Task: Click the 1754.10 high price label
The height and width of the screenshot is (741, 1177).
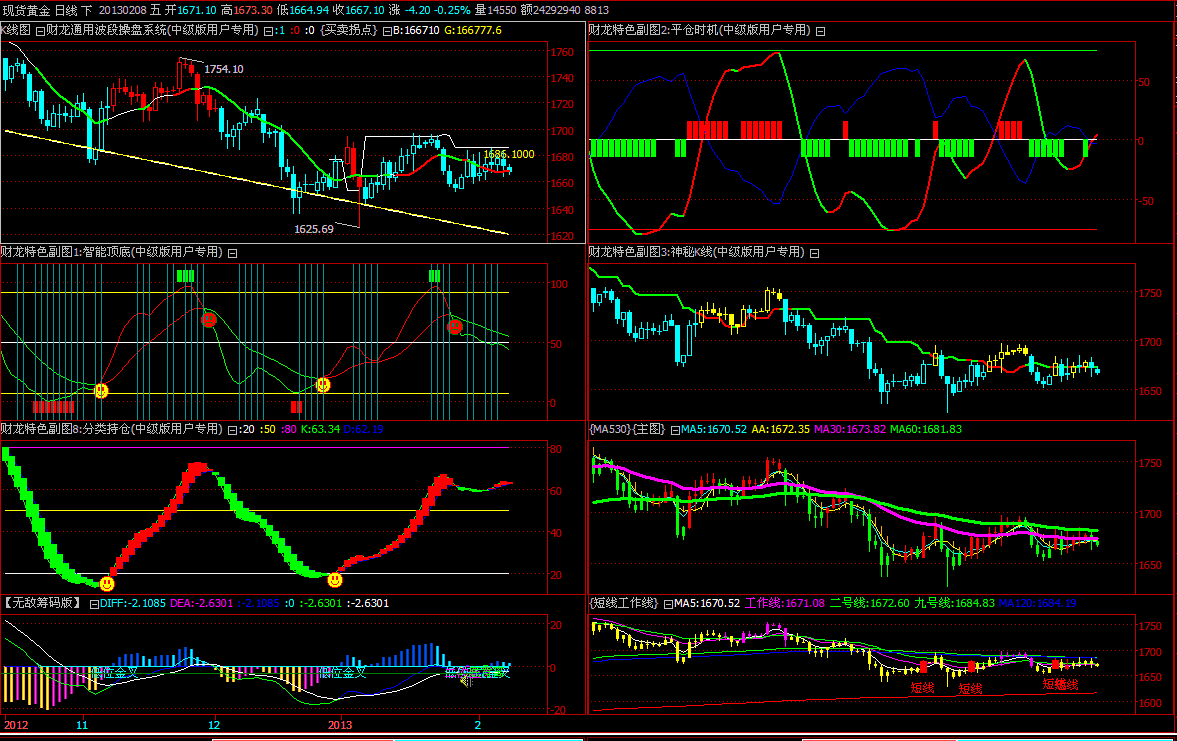Action: point(224,69)
